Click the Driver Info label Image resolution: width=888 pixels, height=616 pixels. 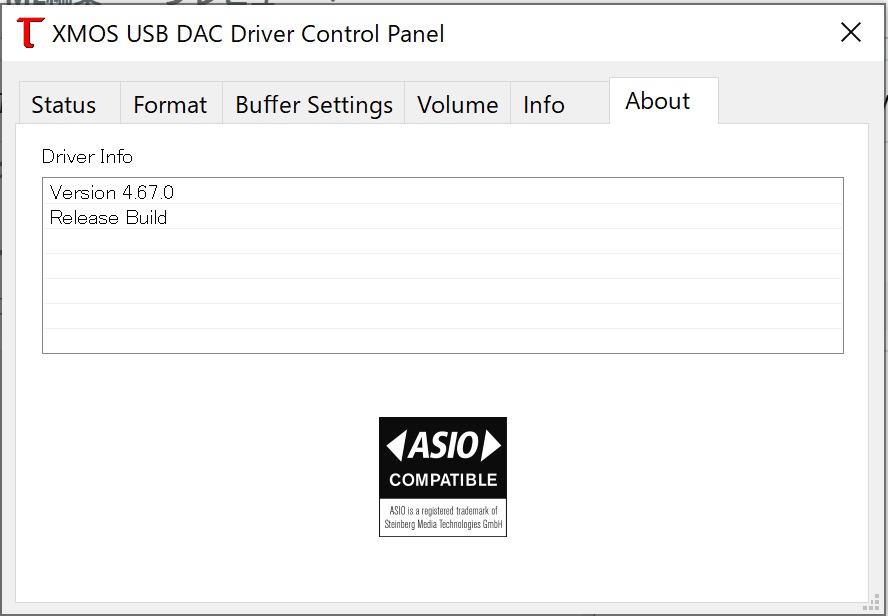coord(87,156)
